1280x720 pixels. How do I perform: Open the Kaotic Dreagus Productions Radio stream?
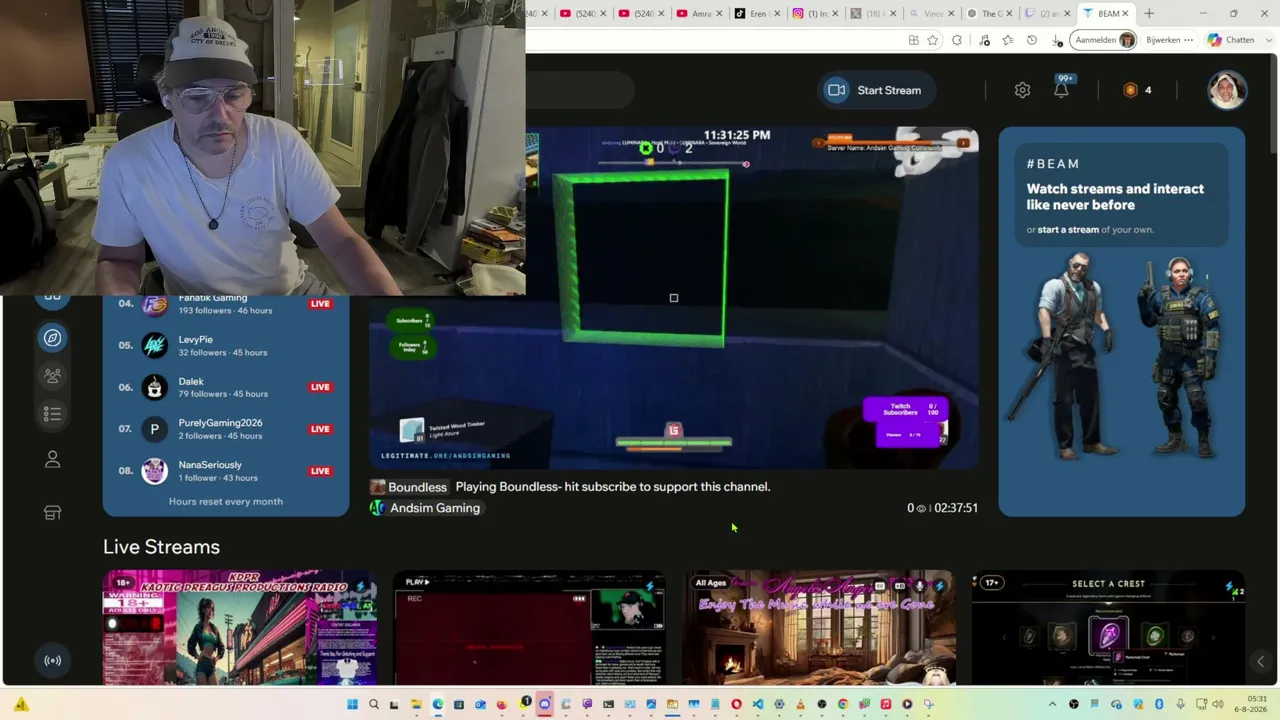[240, 628]
